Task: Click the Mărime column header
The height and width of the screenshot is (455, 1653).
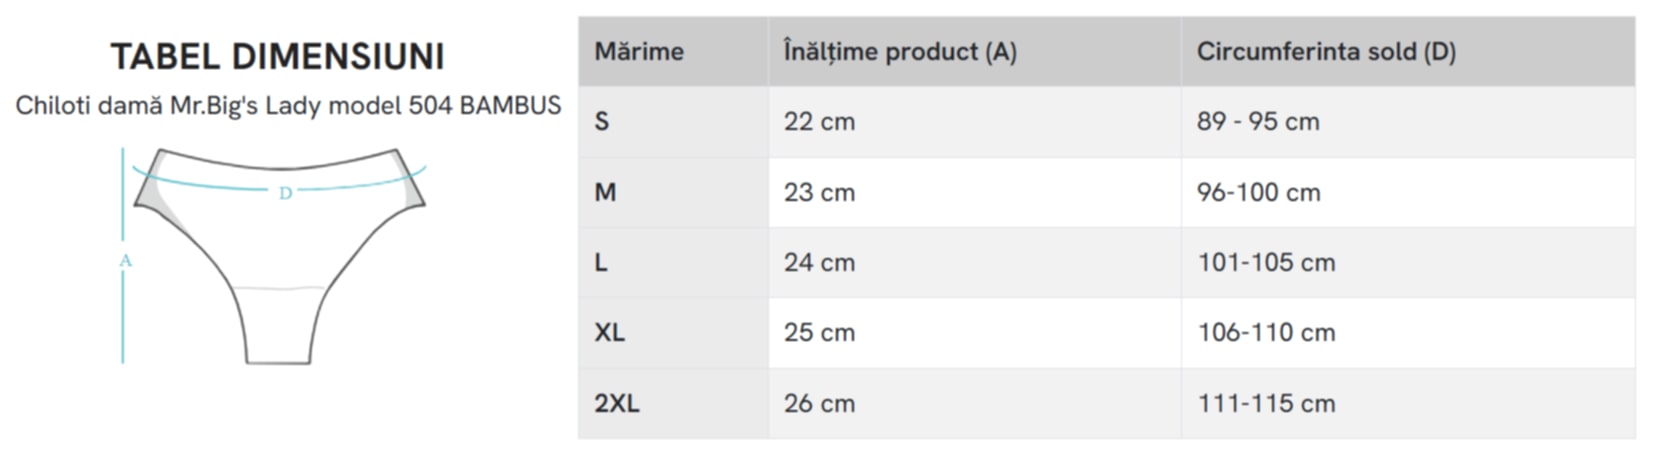Action: (639, 52)
